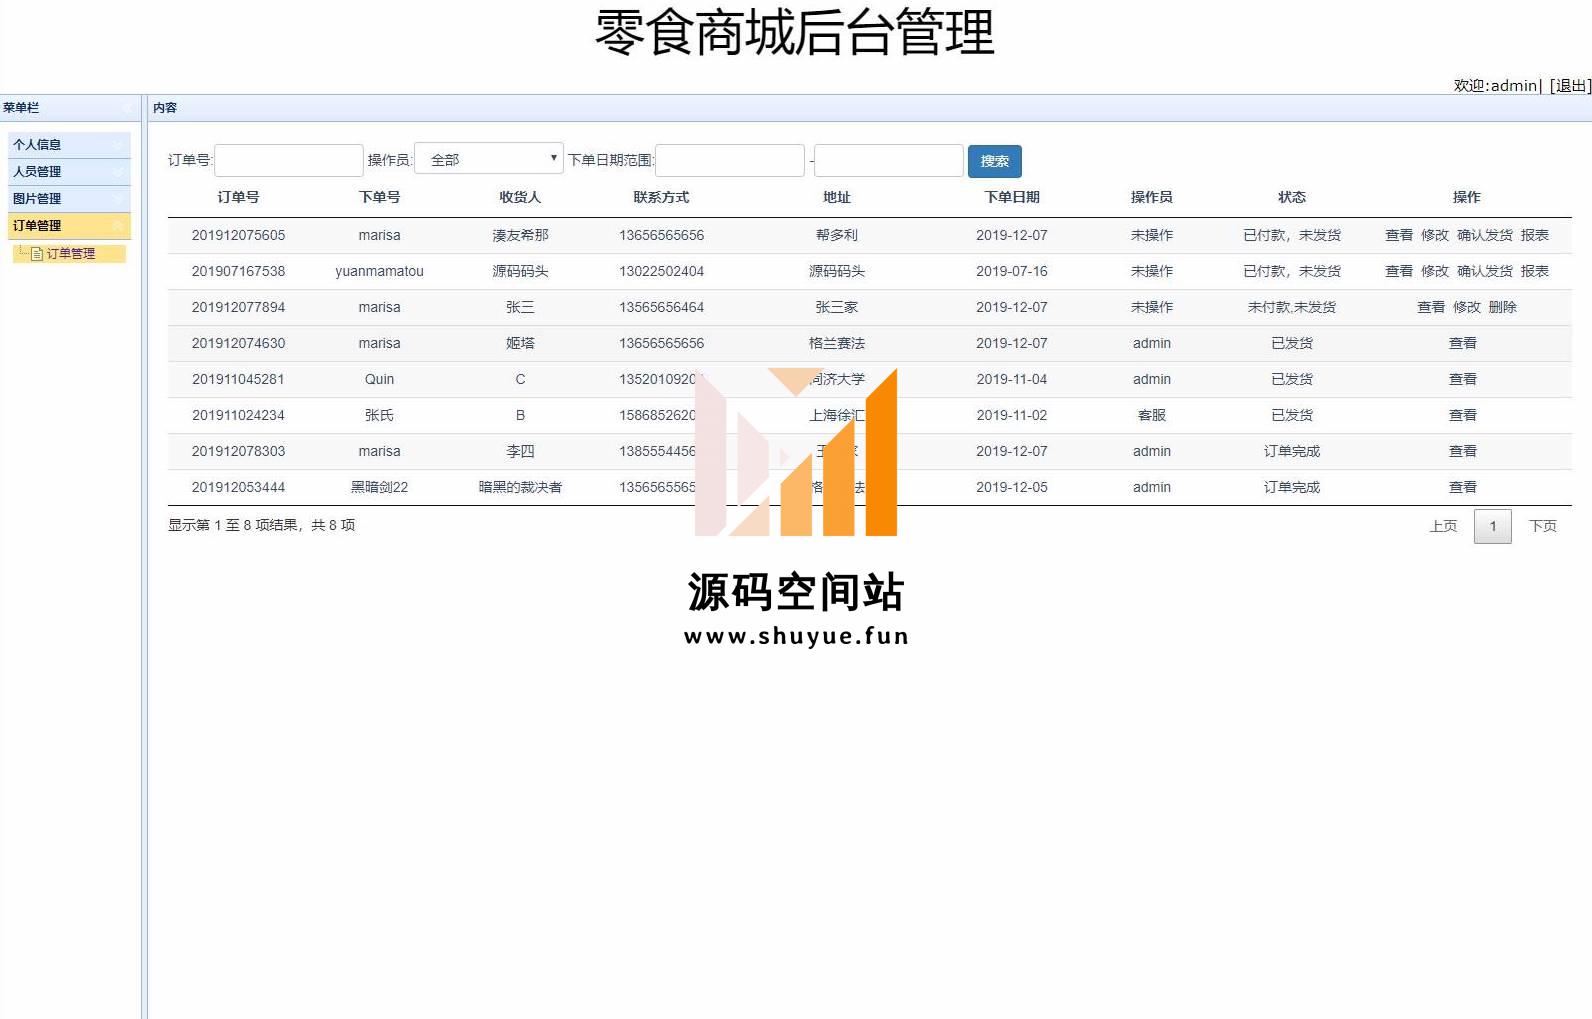
Task: Go to the 下页 next page
Action: tap(1542, 527)
